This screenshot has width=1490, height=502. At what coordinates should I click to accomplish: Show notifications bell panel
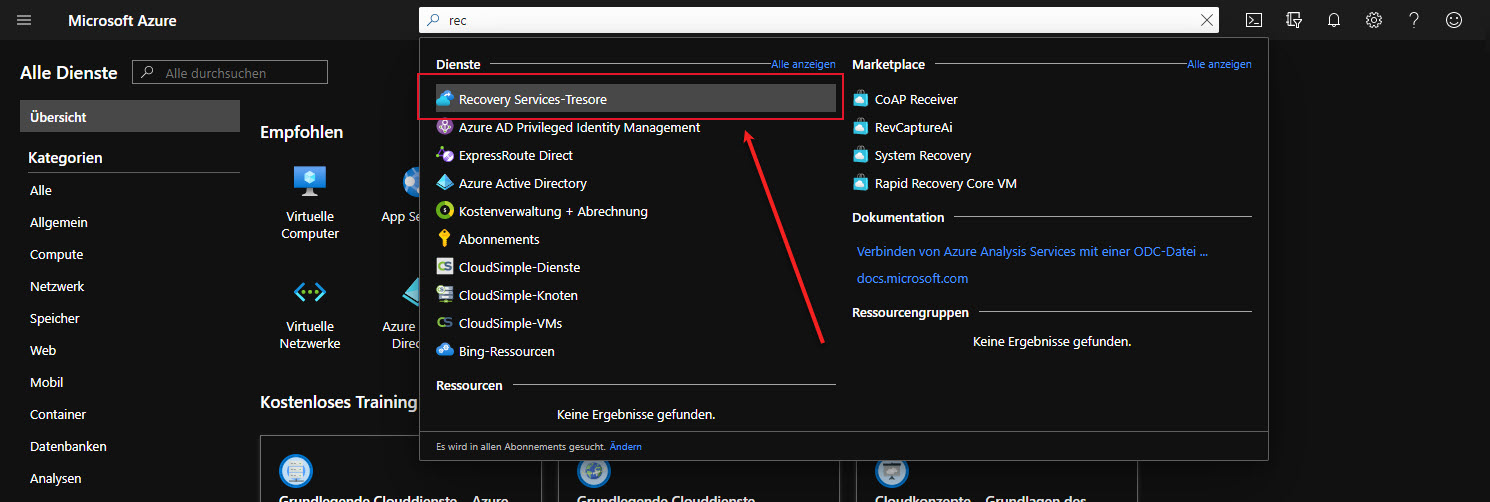(x=1334, y=20)
